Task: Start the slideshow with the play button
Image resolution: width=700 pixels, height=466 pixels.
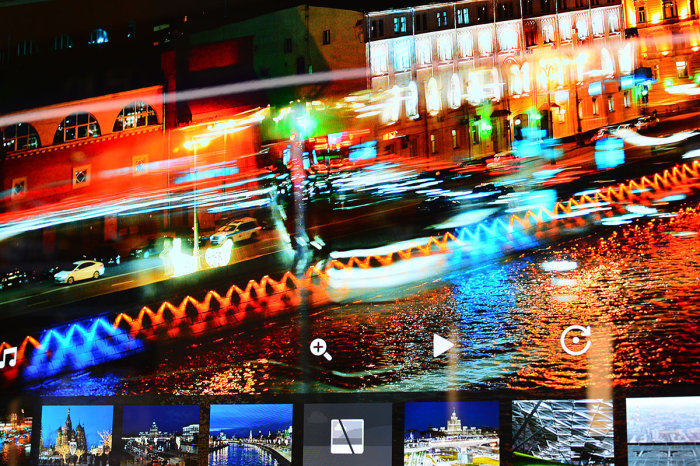Action: [442, 346]
